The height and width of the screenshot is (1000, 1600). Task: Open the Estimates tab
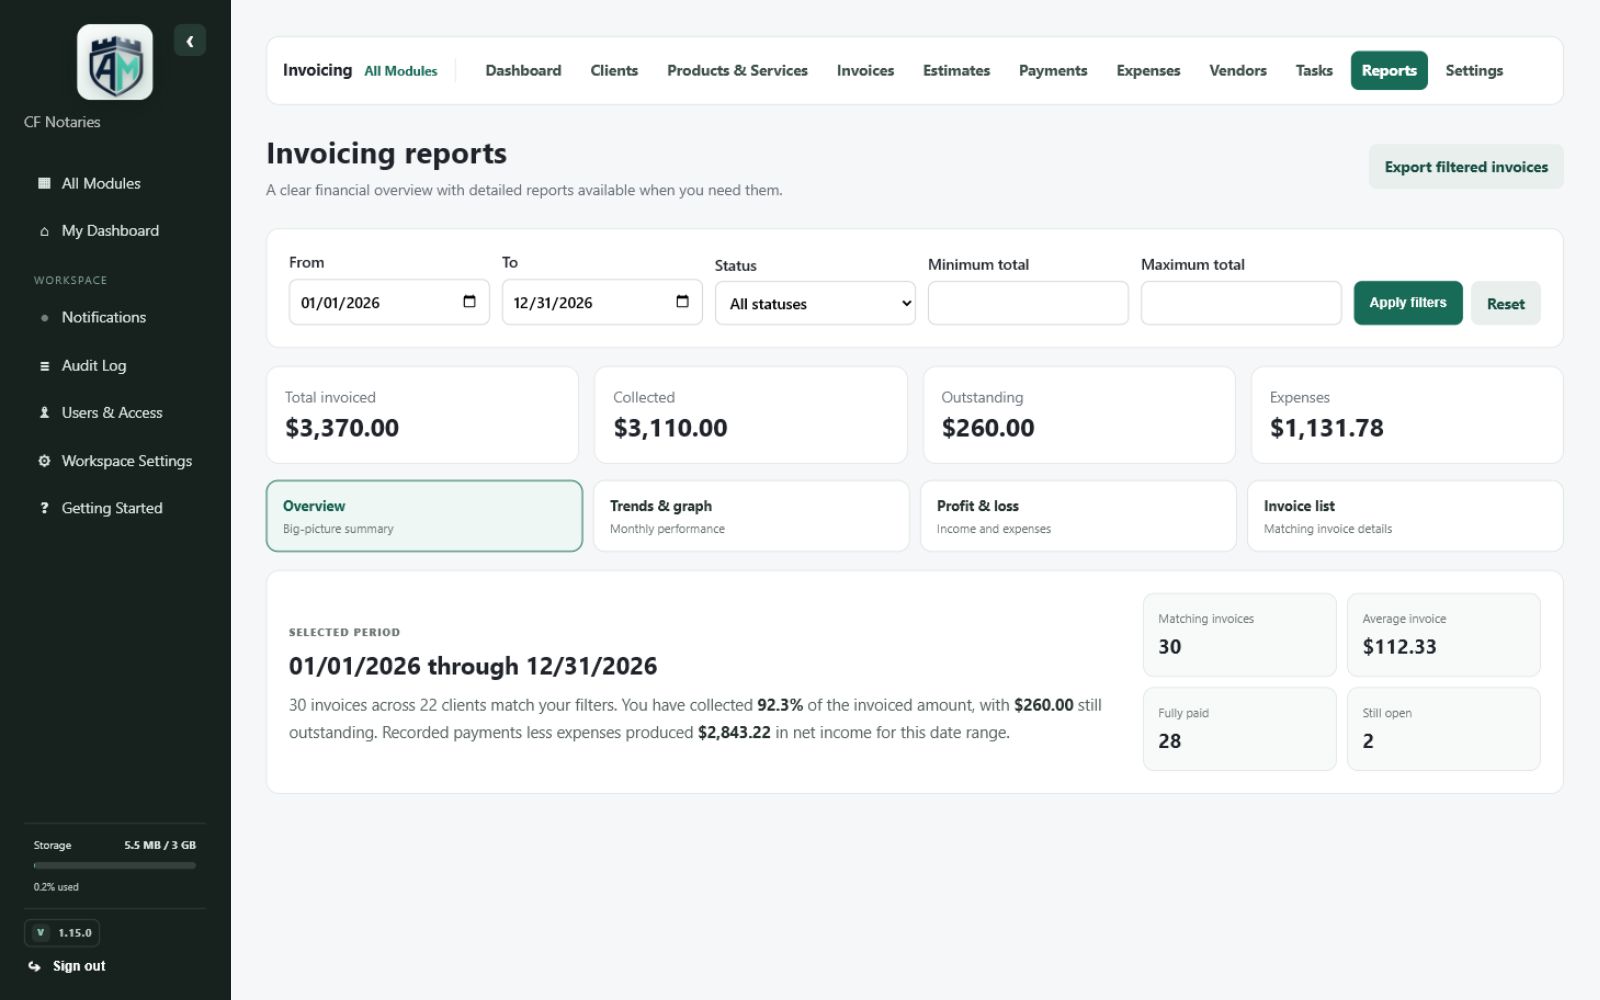pos(956,71)
